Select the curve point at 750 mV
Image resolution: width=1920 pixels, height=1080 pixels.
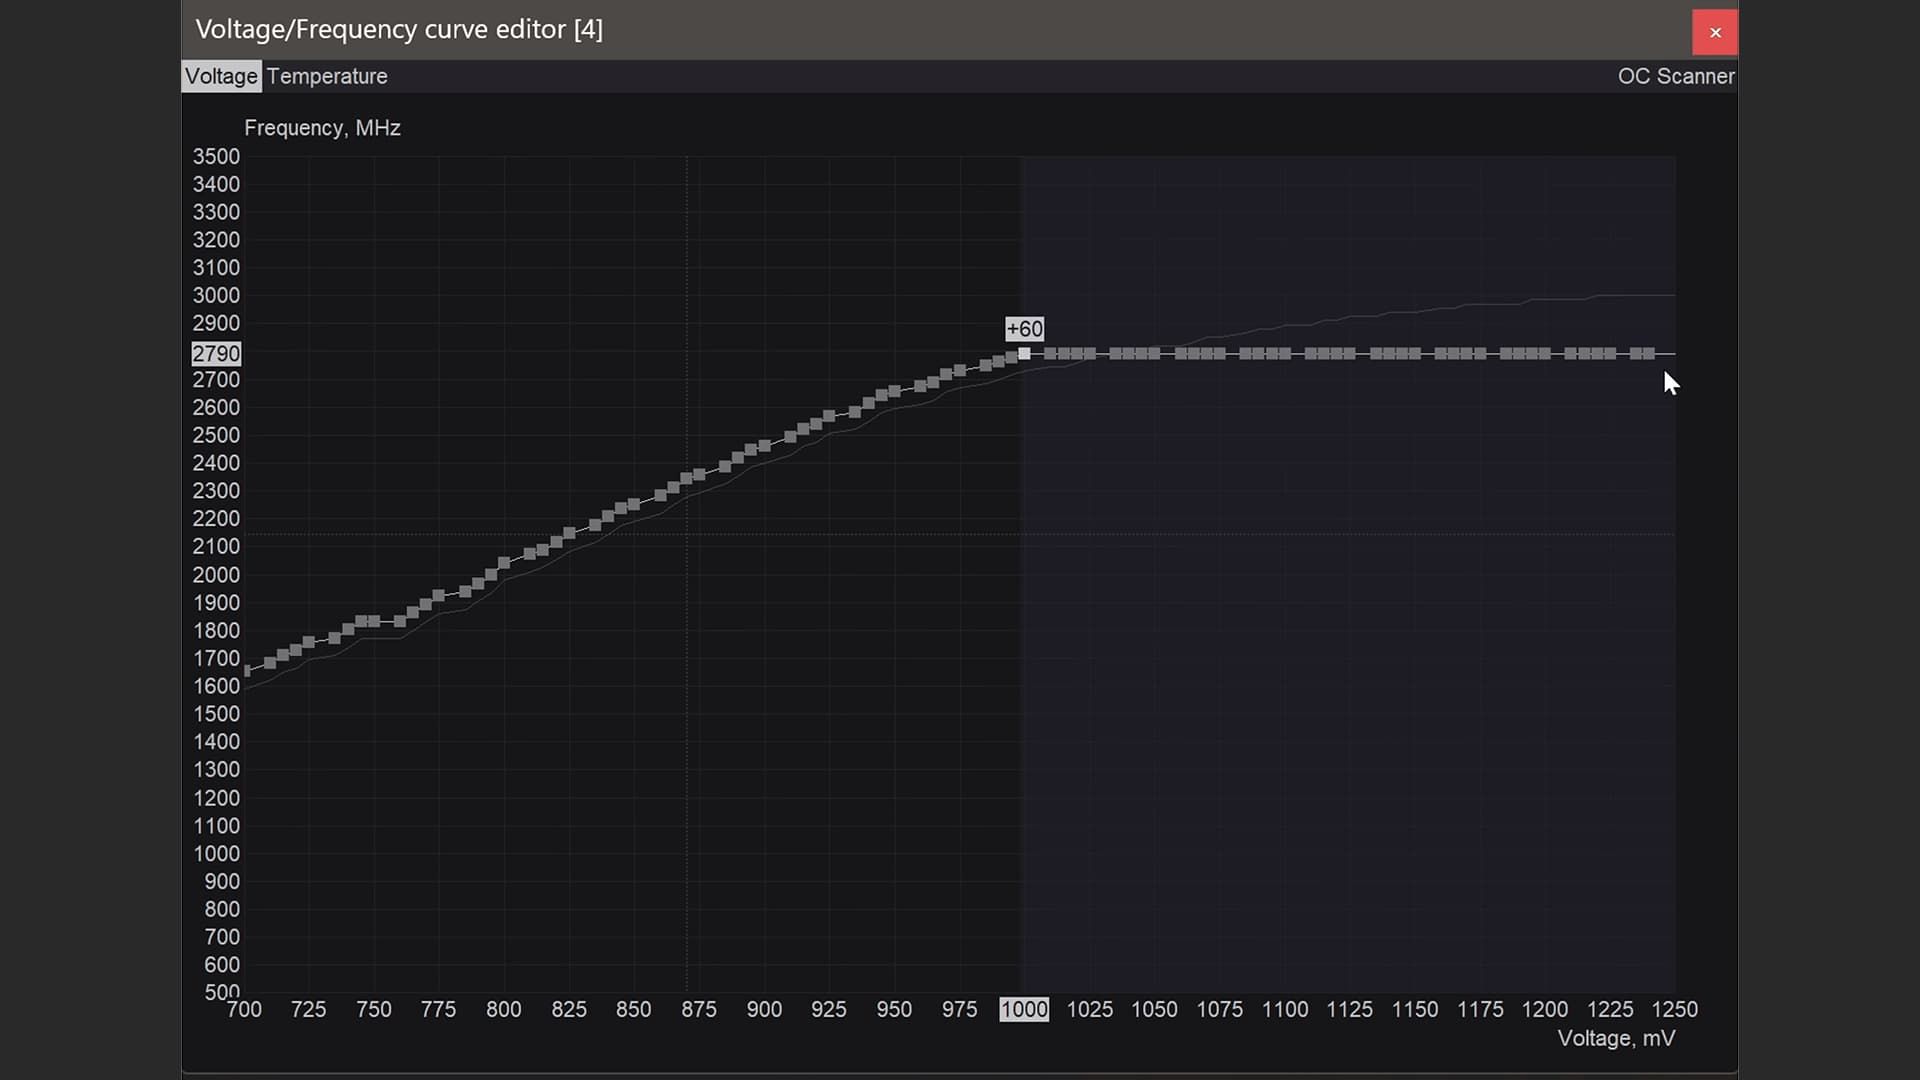coord(374,622)
